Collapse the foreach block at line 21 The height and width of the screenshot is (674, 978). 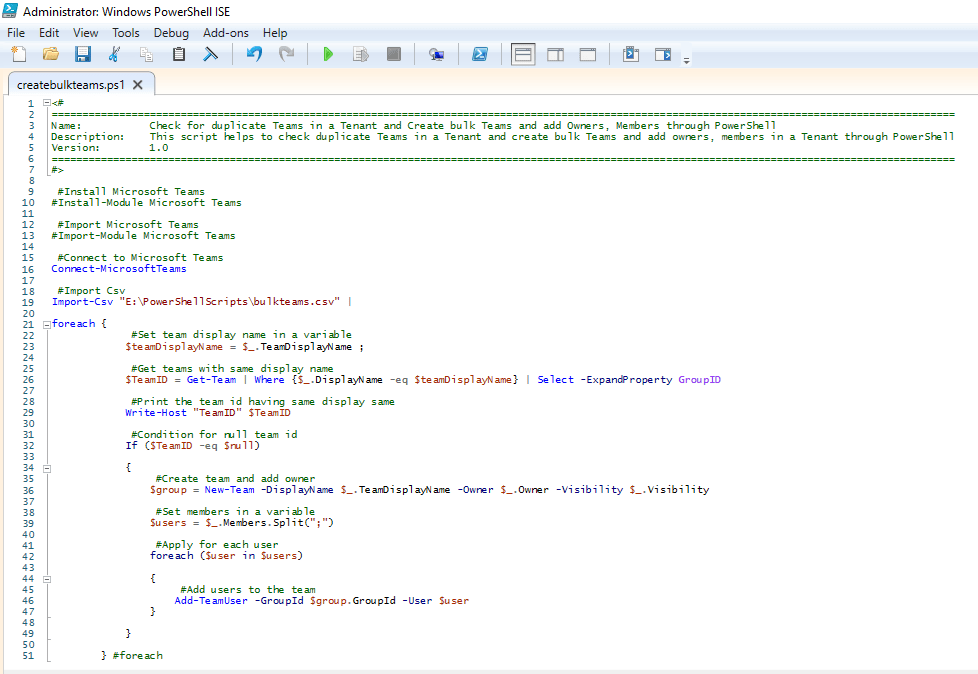tap(47, 324)
